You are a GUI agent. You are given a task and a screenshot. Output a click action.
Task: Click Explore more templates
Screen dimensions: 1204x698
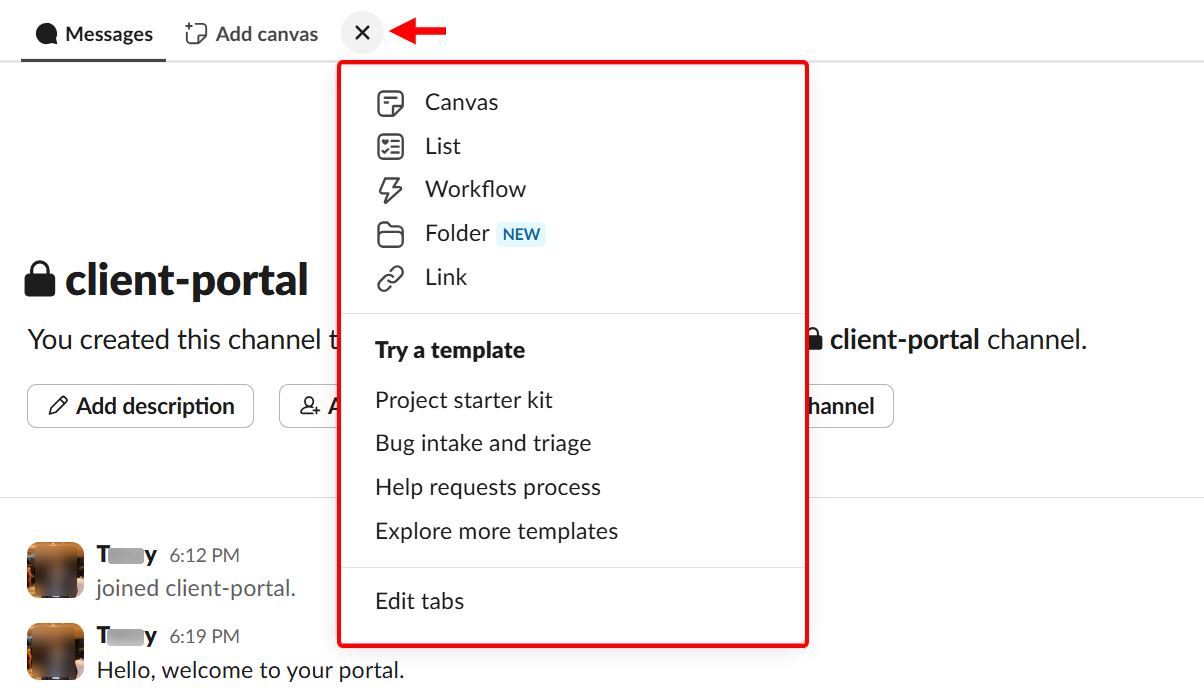496,531
